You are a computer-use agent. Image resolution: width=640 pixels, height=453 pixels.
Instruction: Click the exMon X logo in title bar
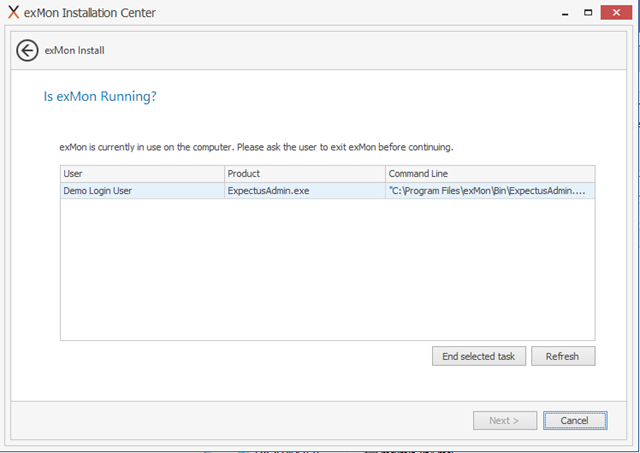pyautogui.click(x=13, y=12)
